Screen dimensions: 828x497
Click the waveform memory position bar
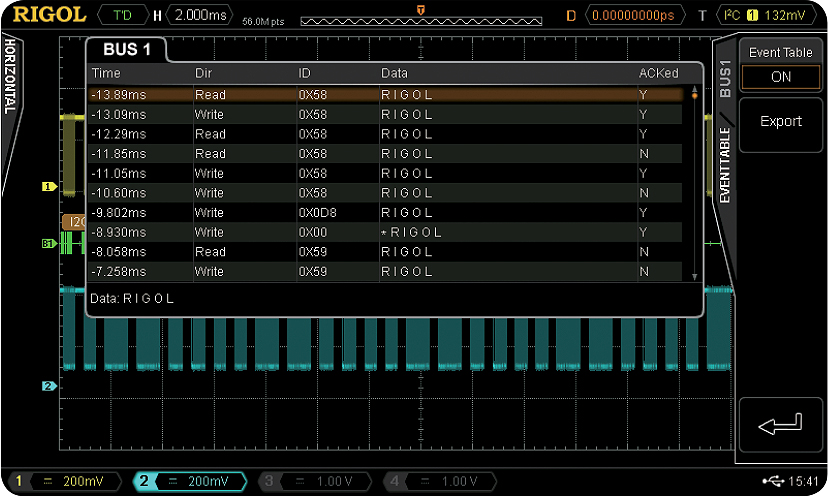(420, 19)
